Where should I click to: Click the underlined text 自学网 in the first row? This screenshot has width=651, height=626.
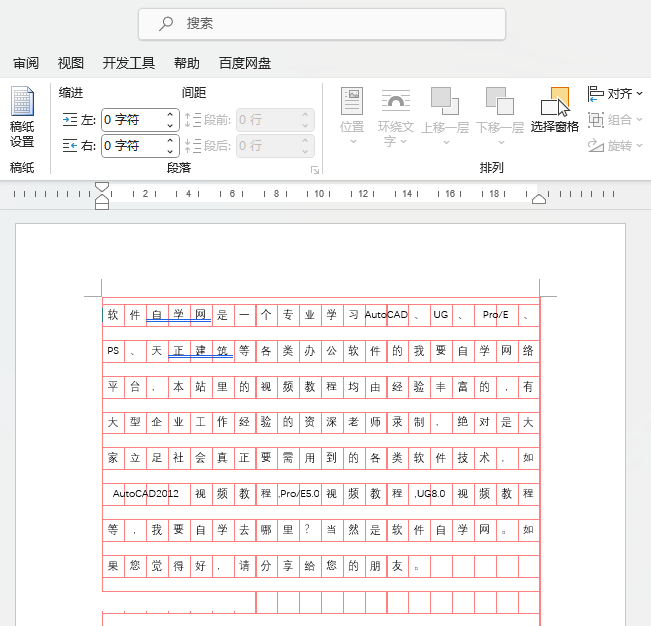click(x=179, y=315)
